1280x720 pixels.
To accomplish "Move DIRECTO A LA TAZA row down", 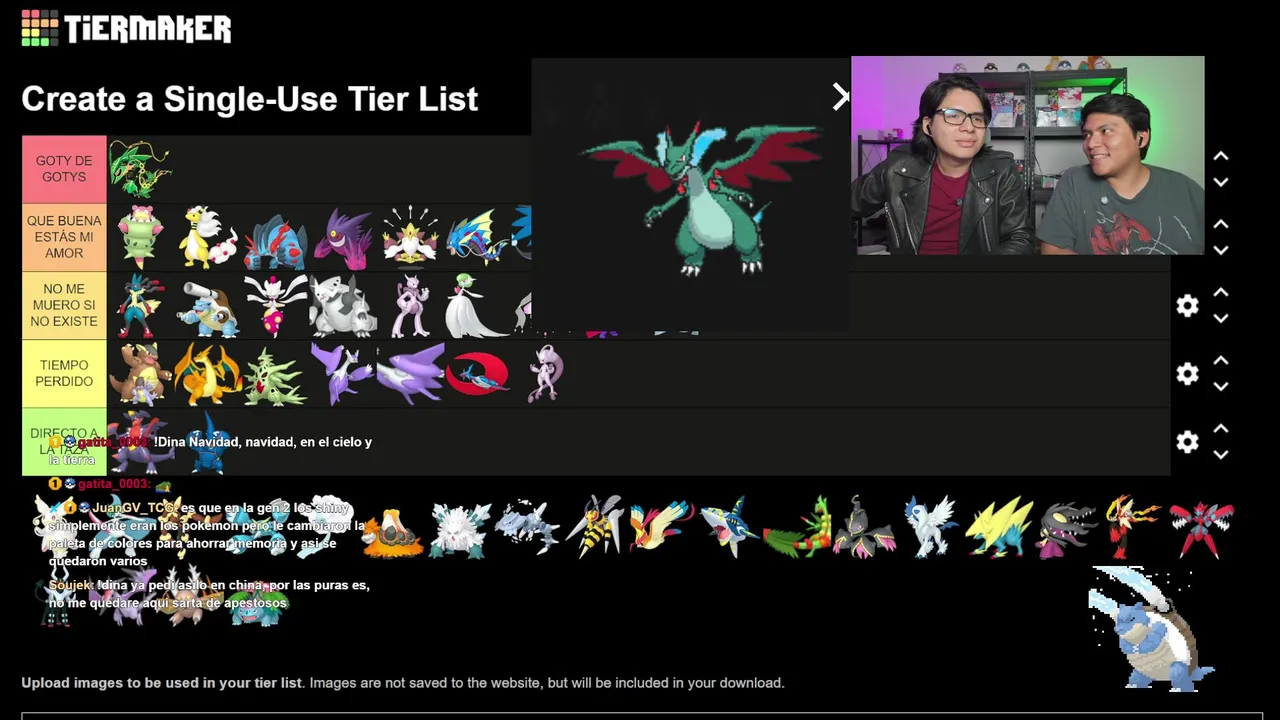I will [1221, 454].
